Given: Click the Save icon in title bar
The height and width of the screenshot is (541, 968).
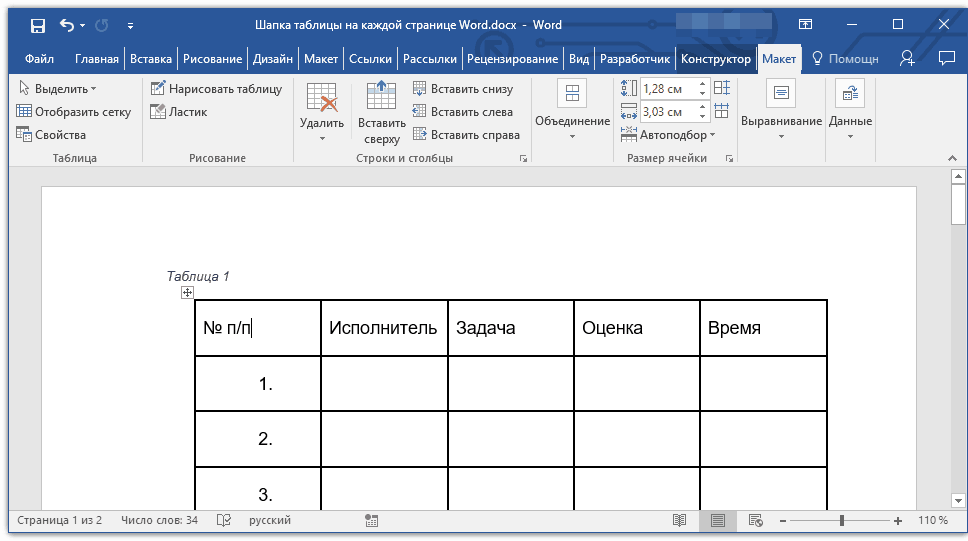Looking at the screenshot, I should click(x=38, y=25).
